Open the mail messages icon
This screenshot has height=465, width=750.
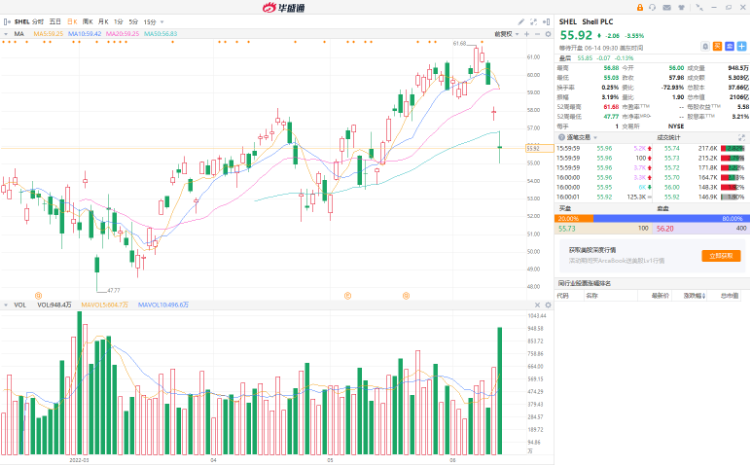(667, 8)
